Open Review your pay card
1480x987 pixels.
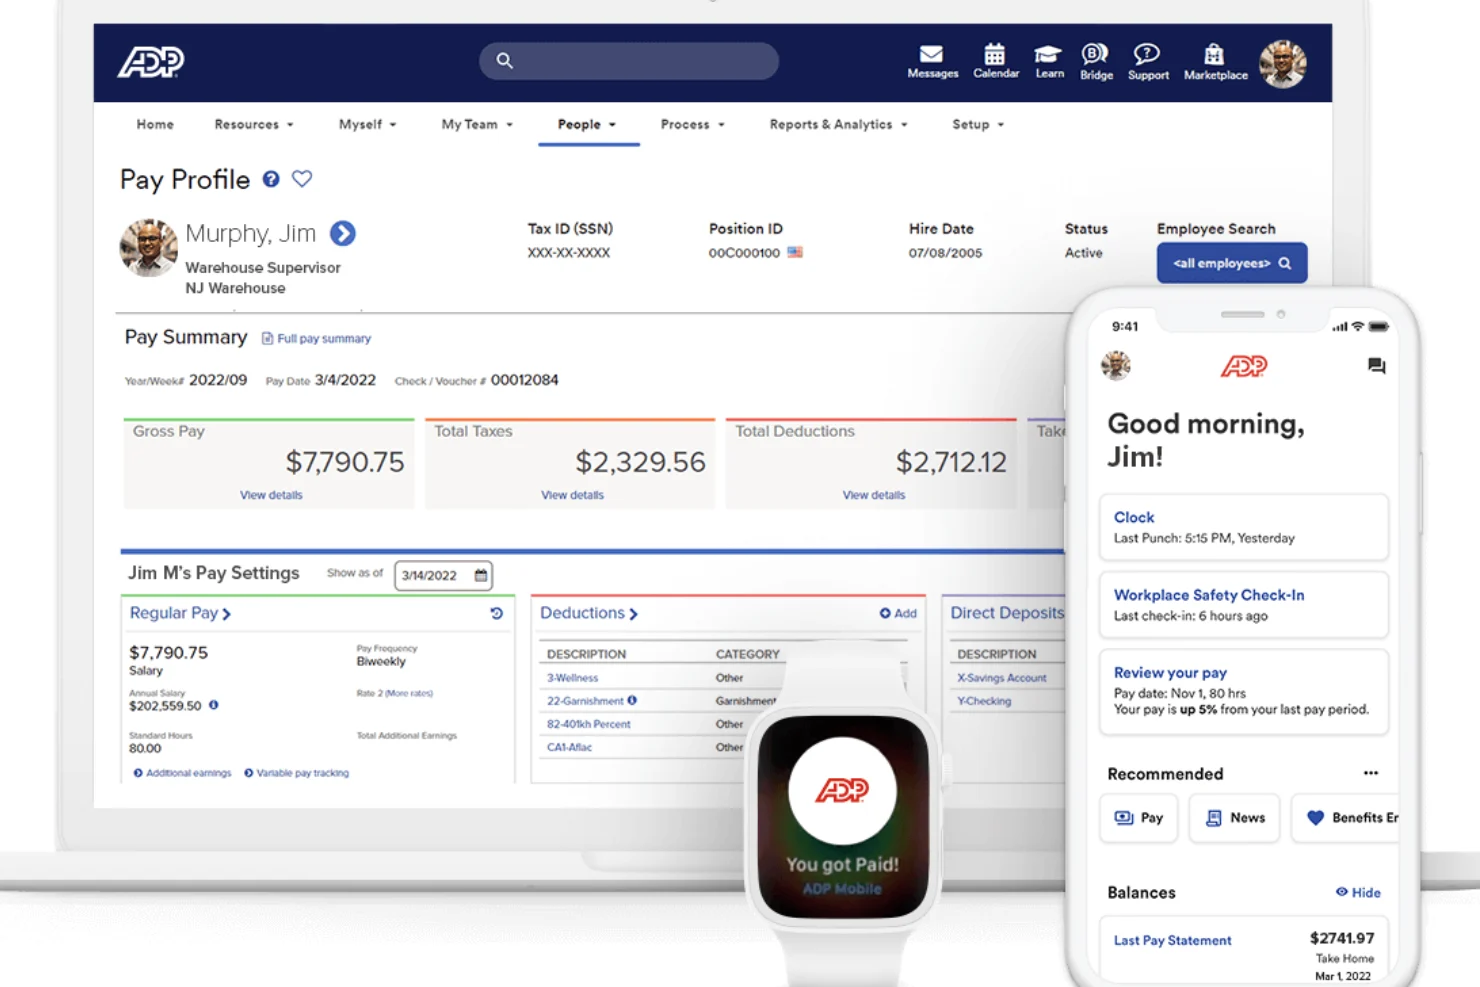(x=1243, y=692)
